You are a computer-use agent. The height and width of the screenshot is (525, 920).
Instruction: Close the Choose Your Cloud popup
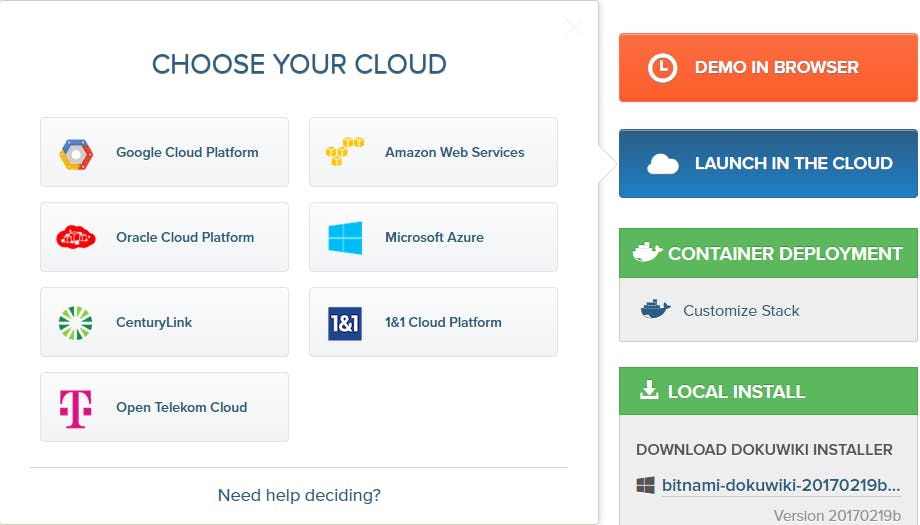[573, 27]
